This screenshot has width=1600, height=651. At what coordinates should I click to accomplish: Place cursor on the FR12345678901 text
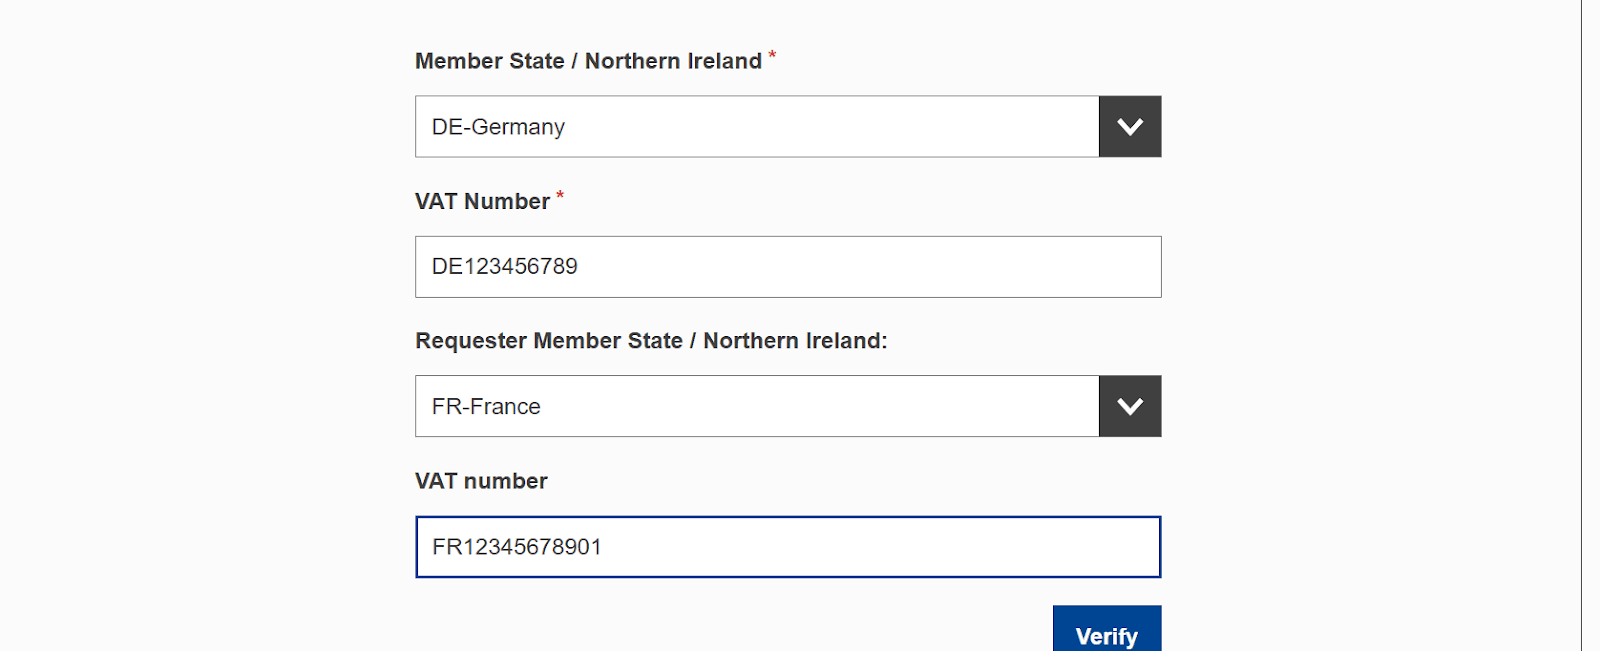pos(517,547)
